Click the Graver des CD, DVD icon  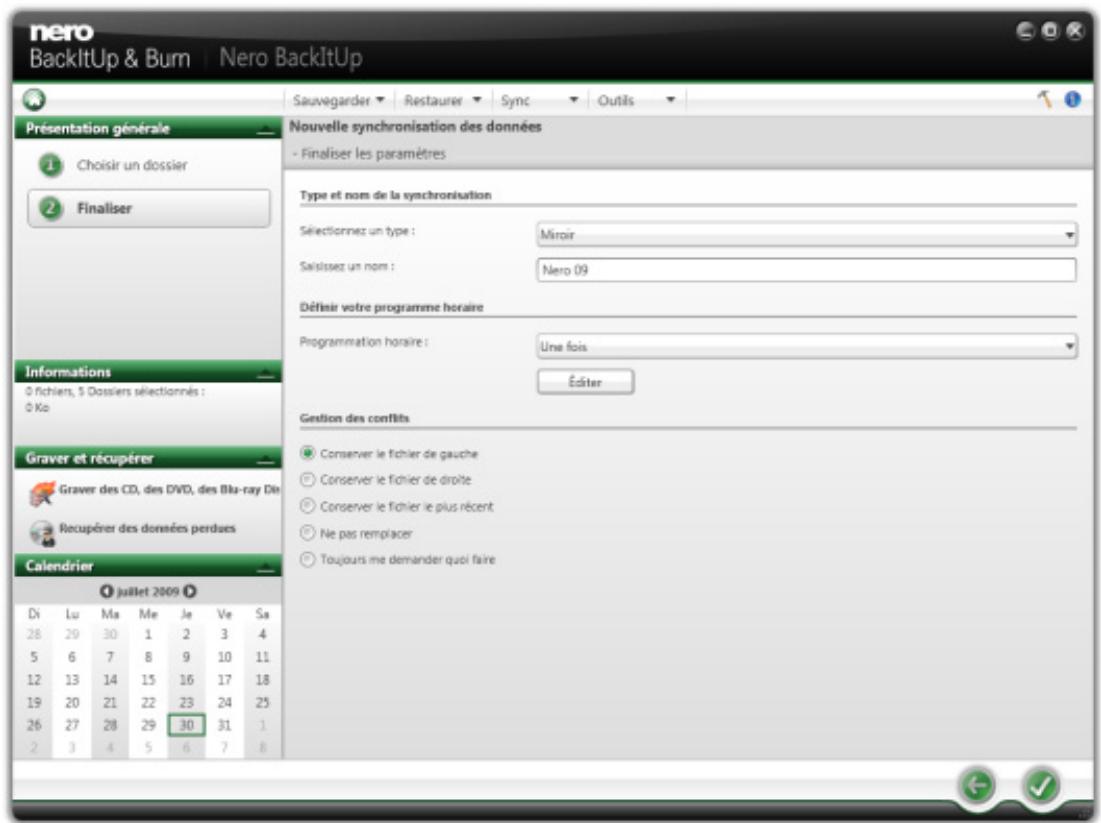tap(41, 494)
